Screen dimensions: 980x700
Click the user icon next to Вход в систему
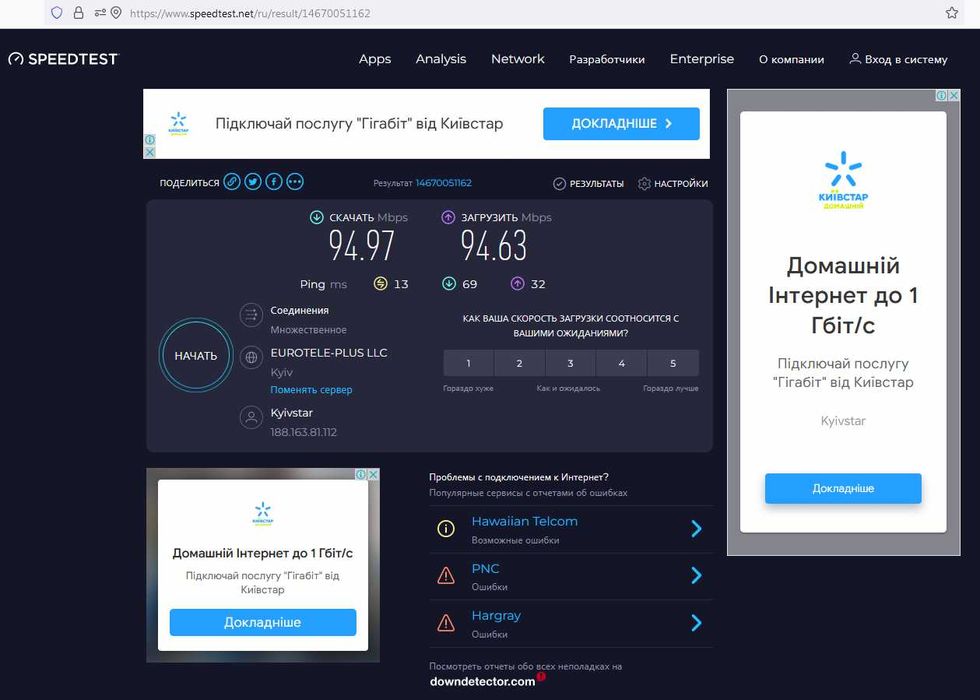855,59
